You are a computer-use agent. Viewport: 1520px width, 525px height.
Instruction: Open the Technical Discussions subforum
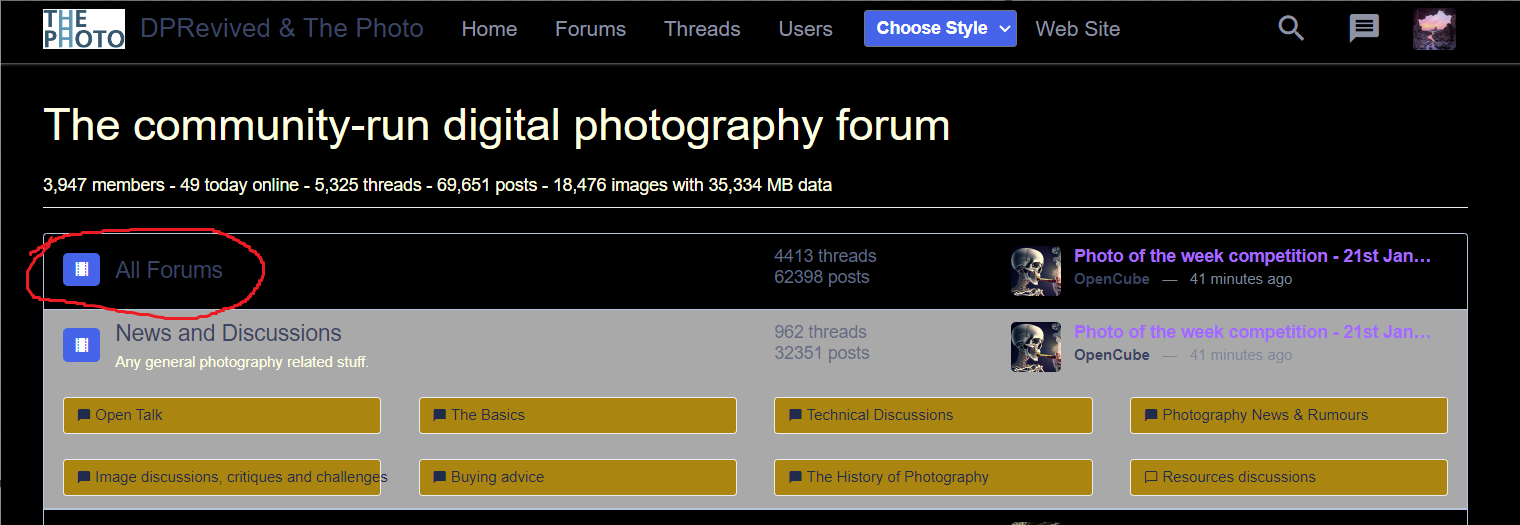click(932, 415)
